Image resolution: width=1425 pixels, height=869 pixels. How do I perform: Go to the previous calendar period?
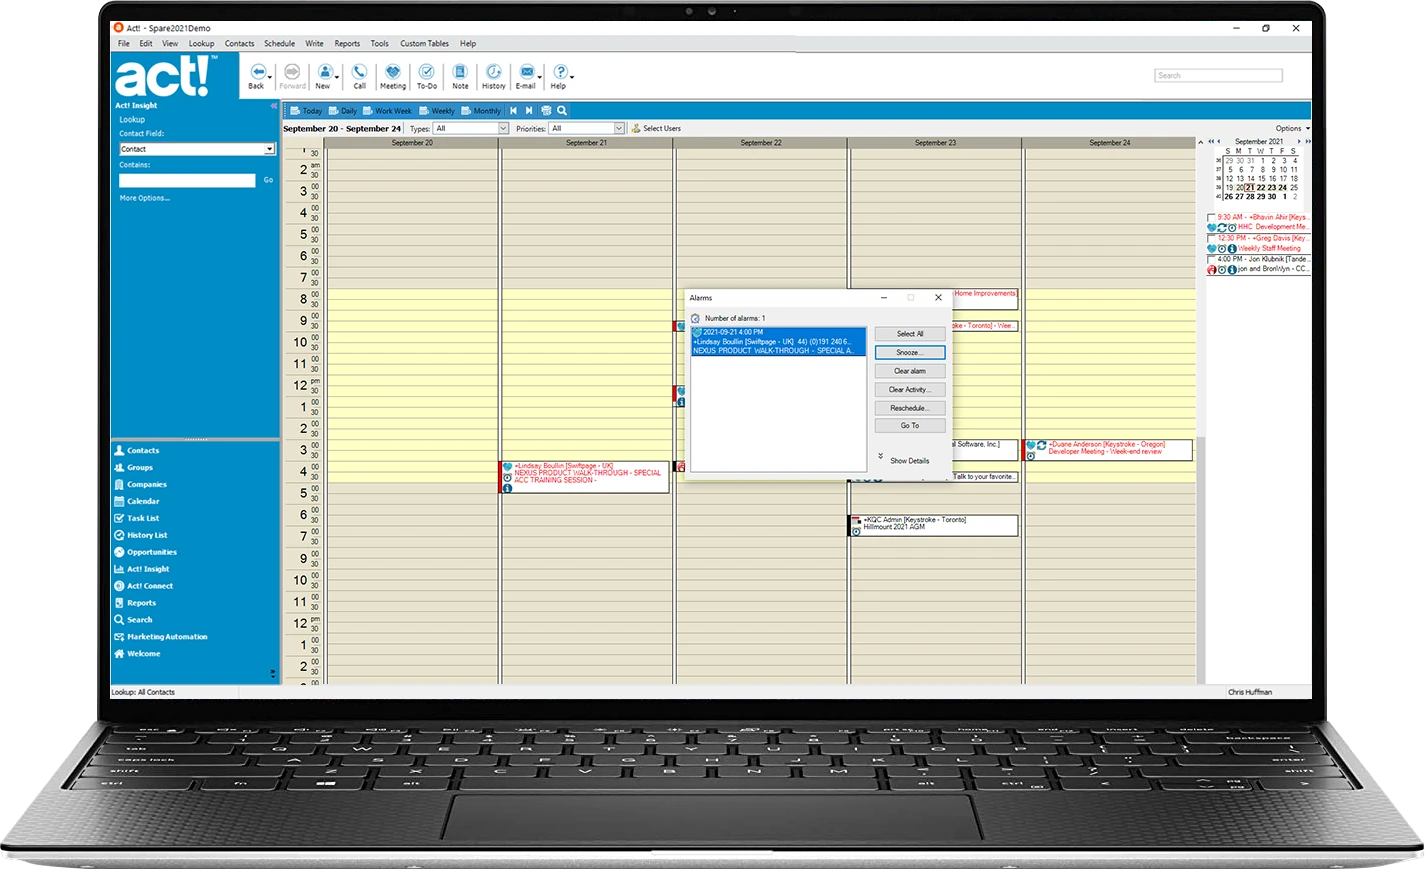point(514,111)
